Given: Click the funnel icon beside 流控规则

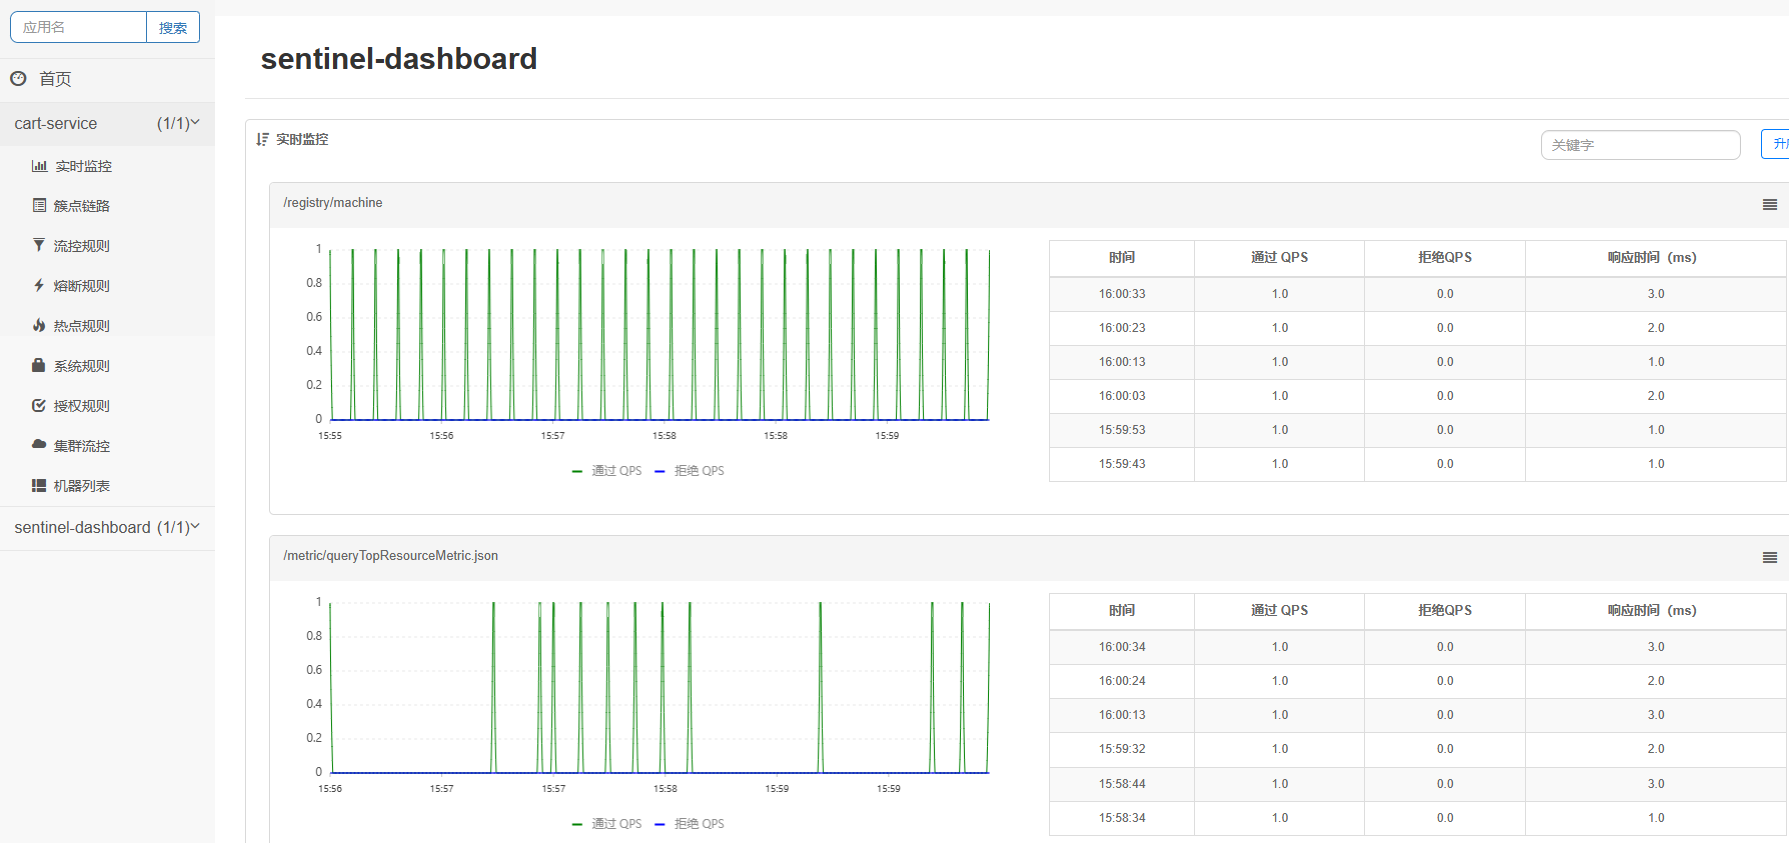Looking at the screenshot, I should click(x=39, y=245).
